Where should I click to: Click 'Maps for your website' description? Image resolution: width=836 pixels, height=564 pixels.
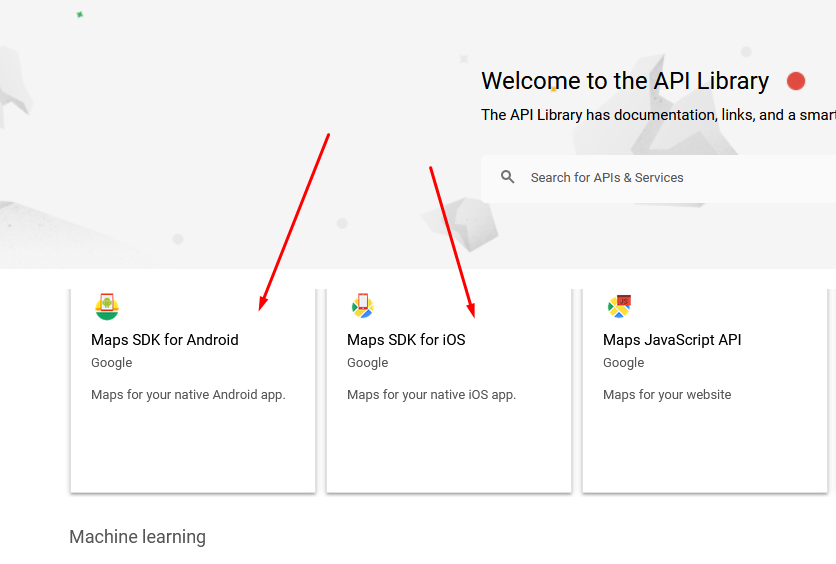[x=667, y=394]
